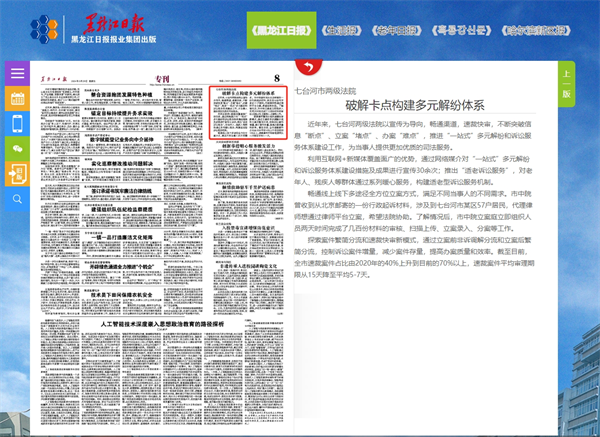The width and height of the screenshot is (600, 437).
Task: Open the purple hamburger menu icon
Action: pyautogui.click(x=16, y=74)
